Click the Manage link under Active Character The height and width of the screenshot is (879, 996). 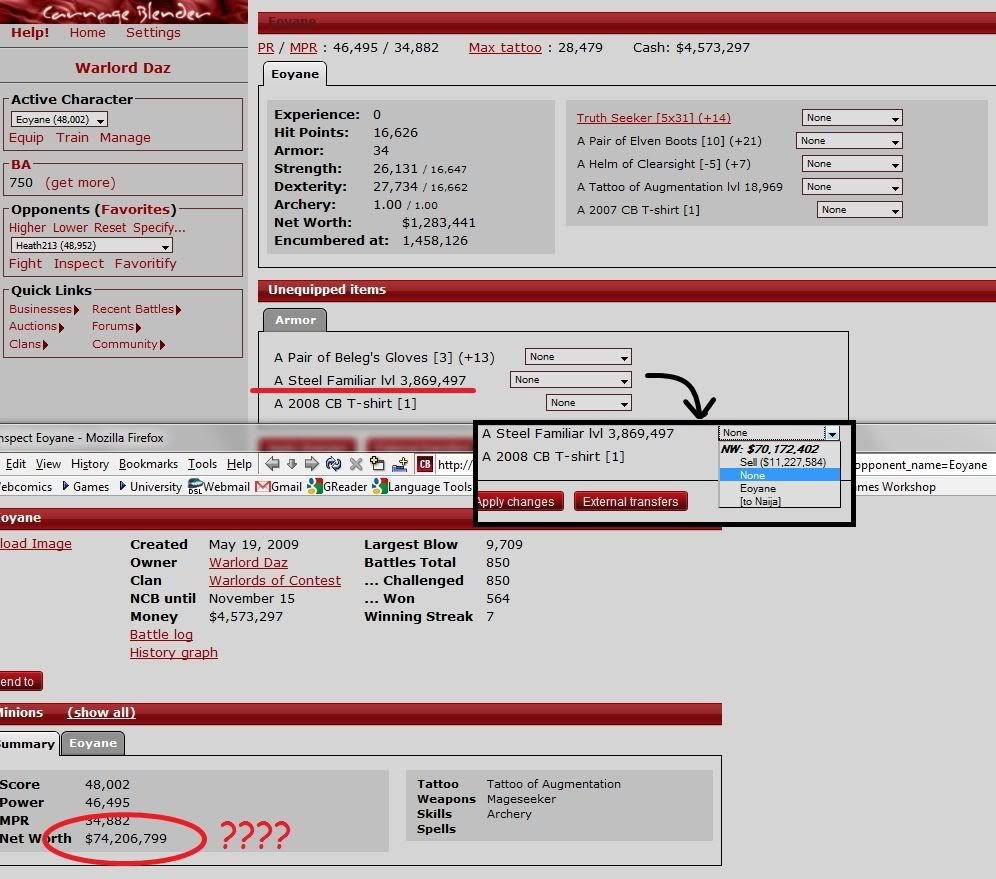[125, 138]
